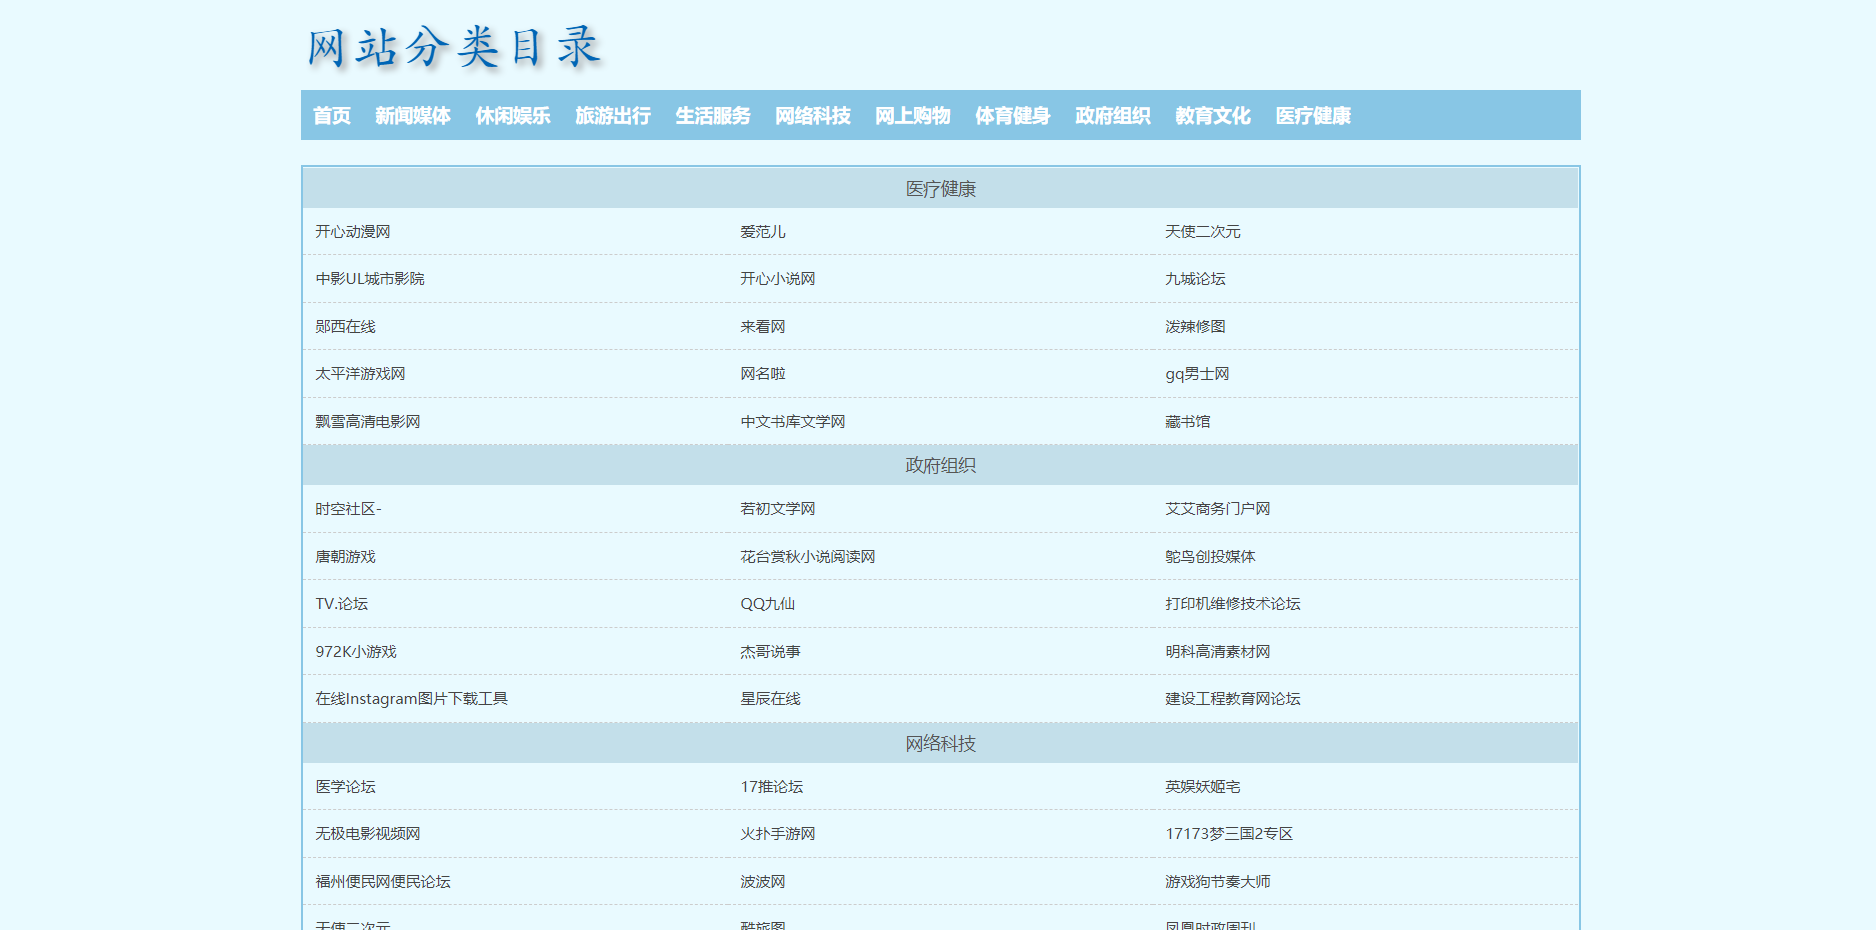Open the 开心动漫网 link
The image size is (1876, 930).
tap(353, 232)
